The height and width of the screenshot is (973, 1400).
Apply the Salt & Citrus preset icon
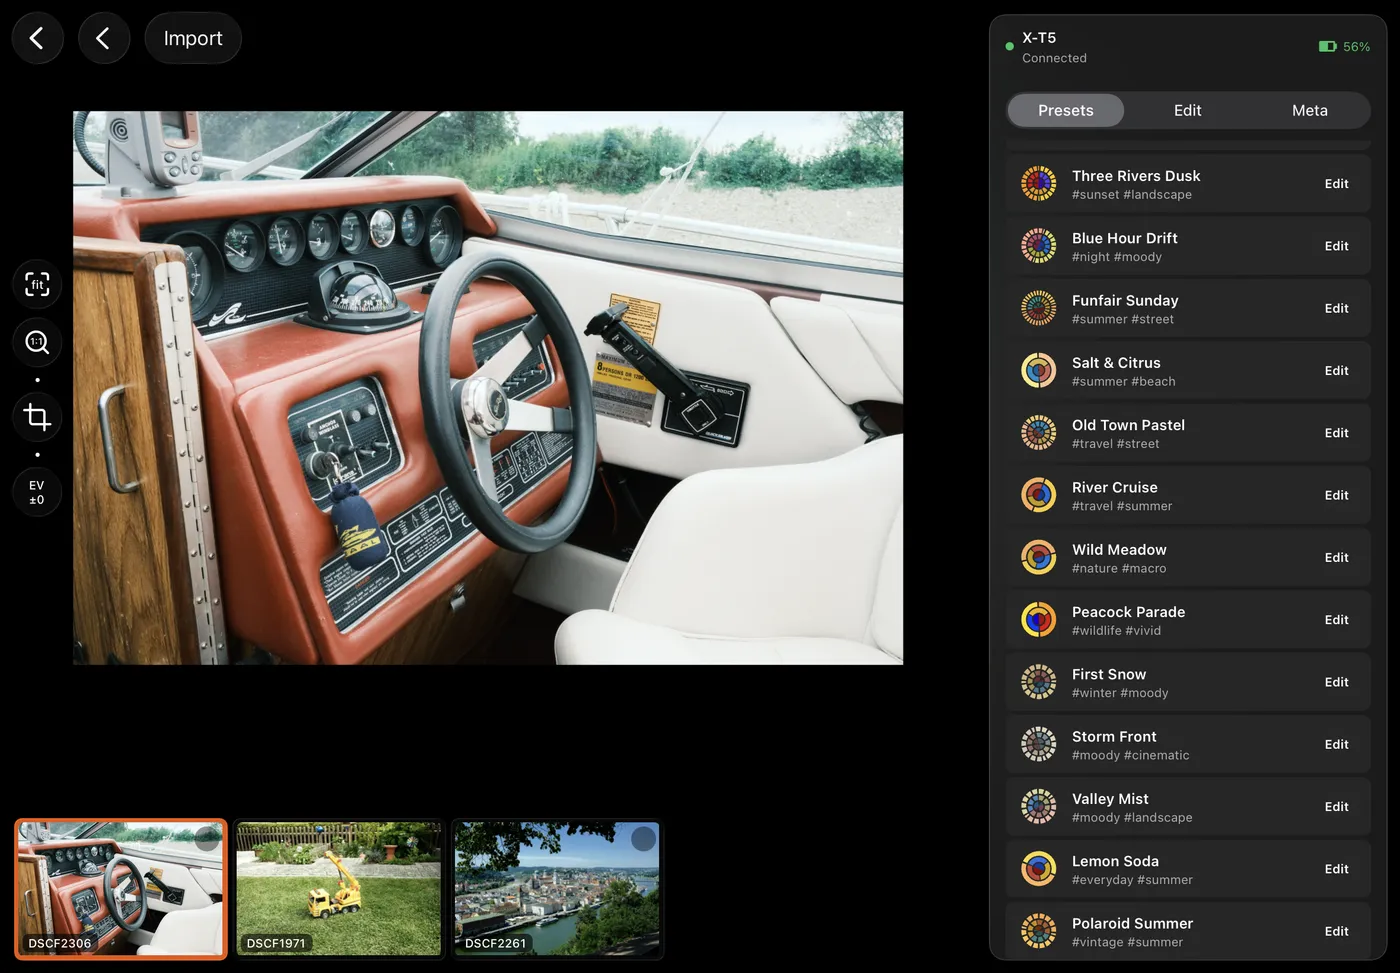(x=1039, y=371)
